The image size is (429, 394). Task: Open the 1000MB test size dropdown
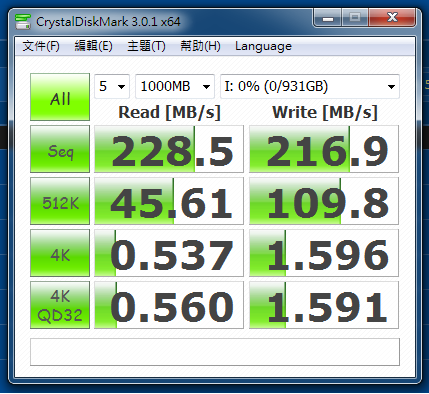pyautogui.click(x=175, y=86)
